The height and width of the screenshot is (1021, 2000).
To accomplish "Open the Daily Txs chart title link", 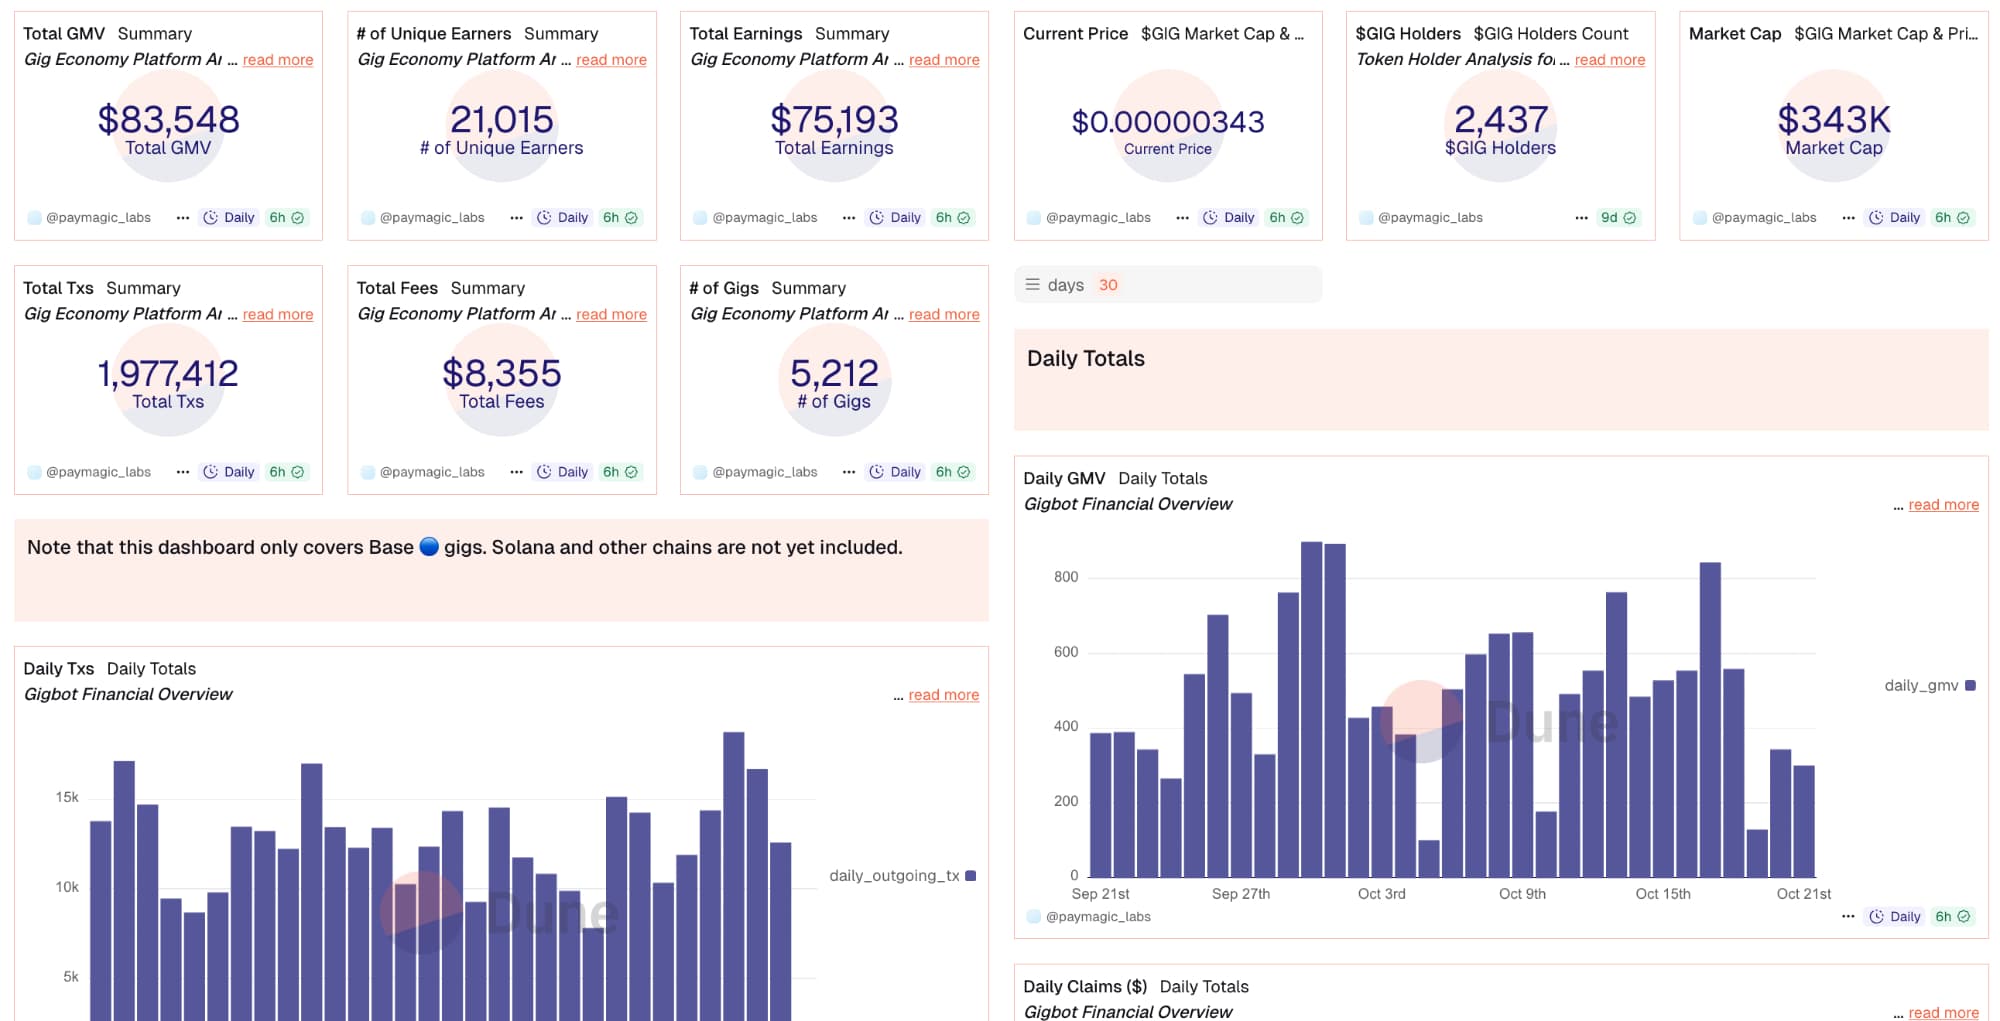I will tap(58, 669).
